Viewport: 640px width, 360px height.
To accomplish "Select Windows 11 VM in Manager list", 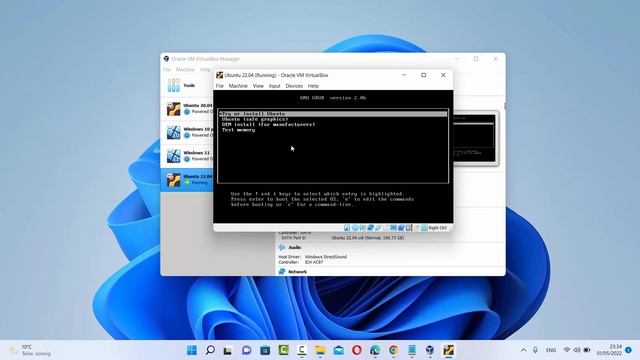I will coord(187,156).
